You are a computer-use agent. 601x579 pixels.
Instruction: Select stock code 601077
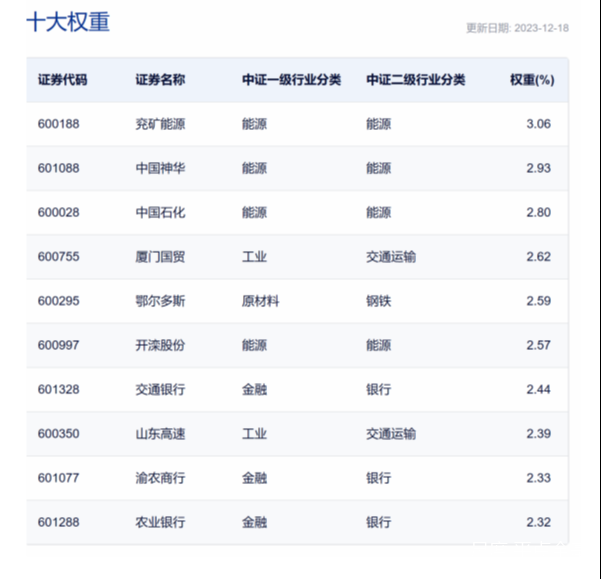pos(59,478)
